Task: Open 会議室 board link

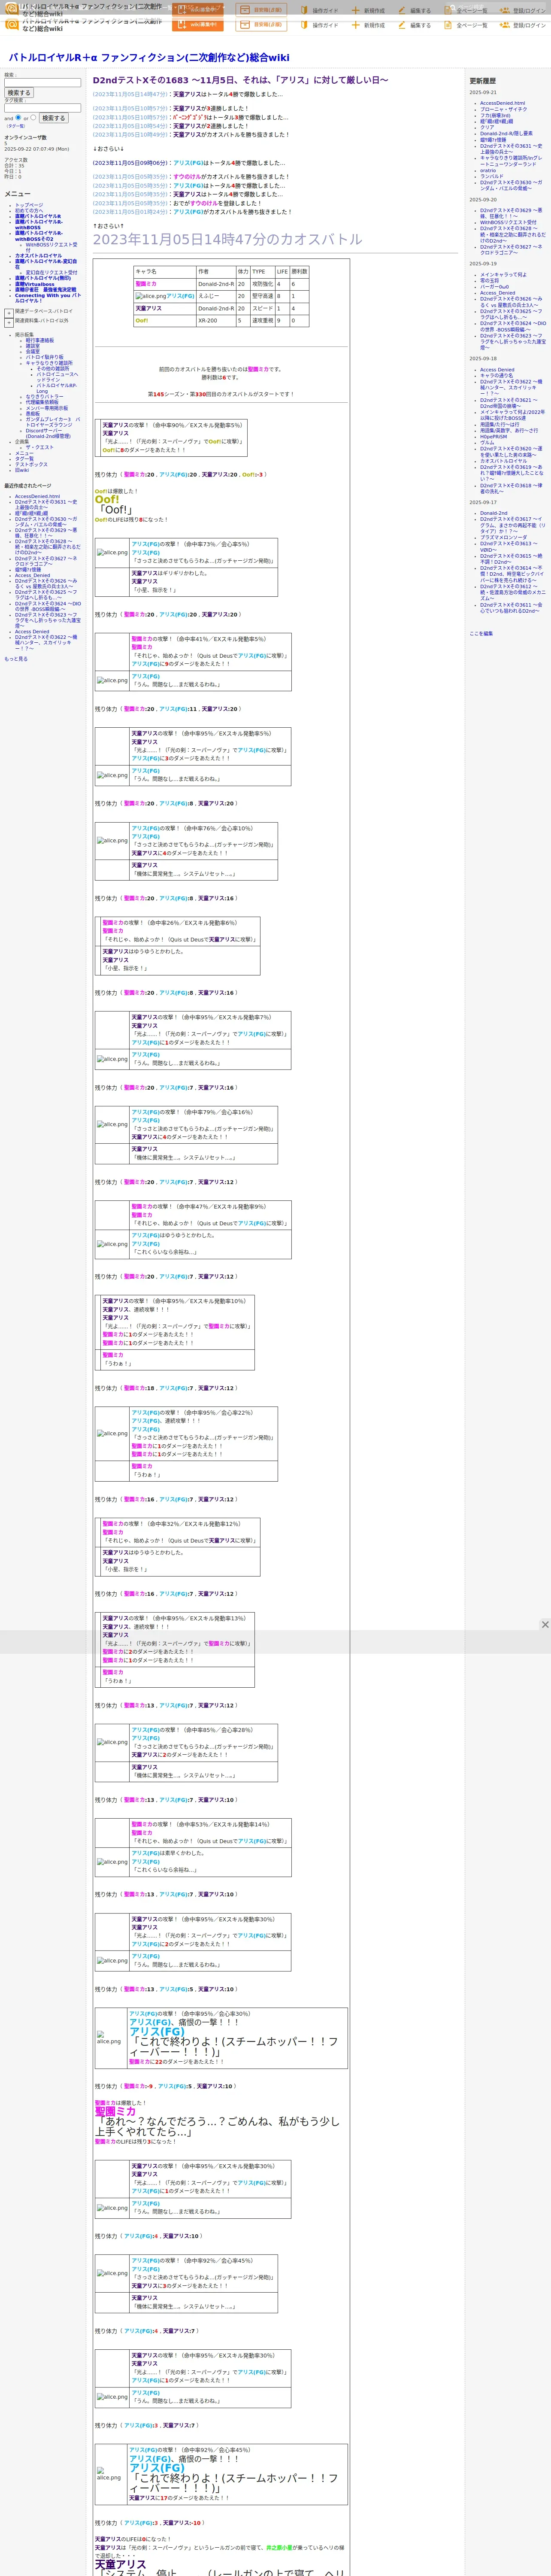Action: click(x=33, y=352)
